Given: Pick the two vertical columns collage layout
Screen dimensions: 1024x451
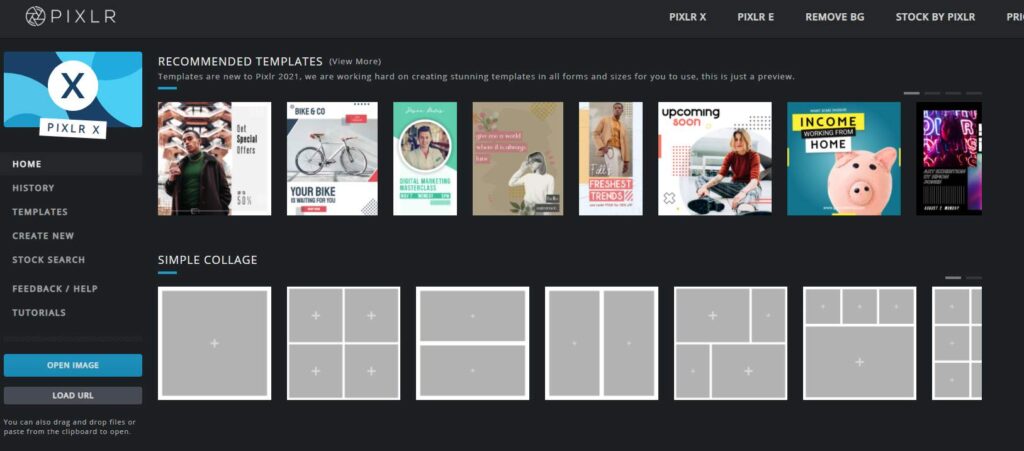Looking at the screenshot, I should pyautogui.click(x=601, y=343).
